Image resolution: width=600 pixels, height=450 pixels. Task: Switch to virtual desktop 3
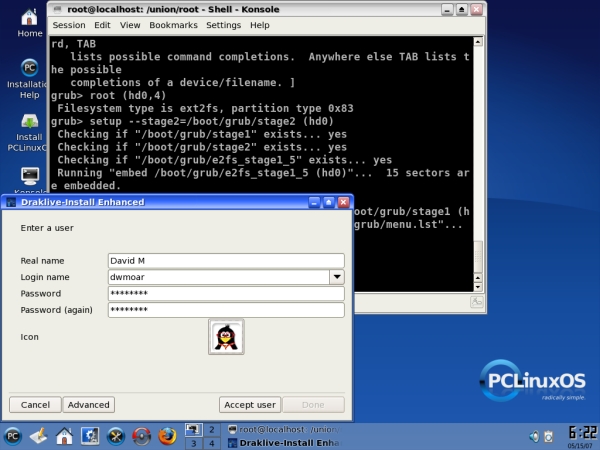[194, 443]
